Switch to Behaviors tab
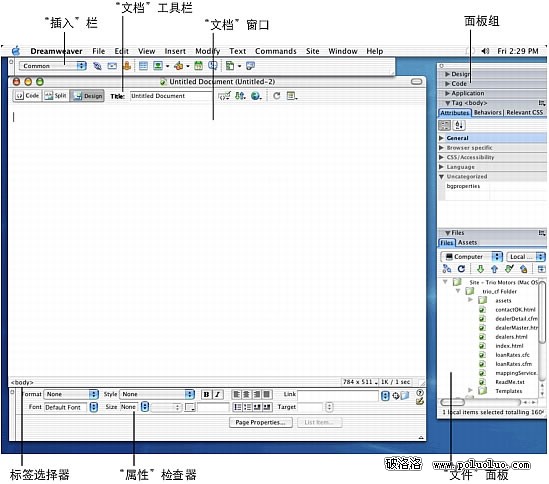 click(x=487, y=112)
